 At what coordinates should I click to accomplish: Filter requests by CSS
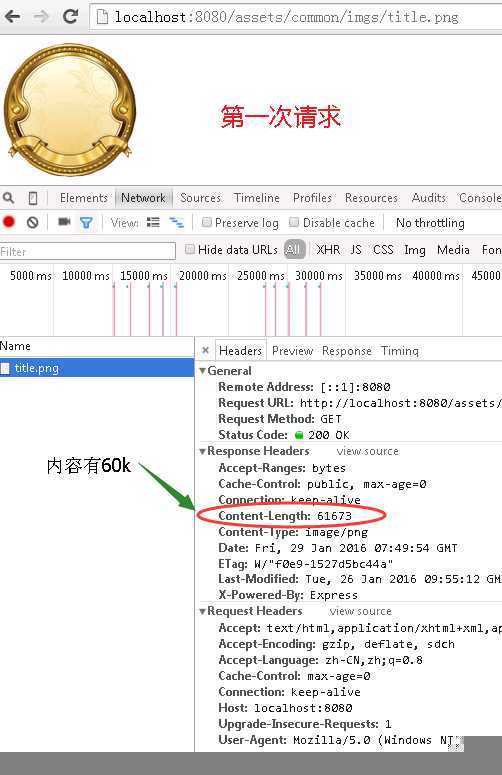(x=383, y=250)
